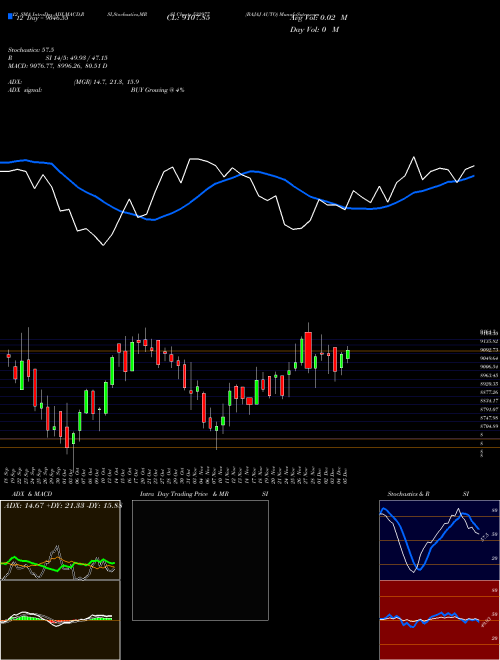Open the ADX indicator chart panel
This screenshot has height=660, width=500.
pyautogui.click(x=60, y=540)
